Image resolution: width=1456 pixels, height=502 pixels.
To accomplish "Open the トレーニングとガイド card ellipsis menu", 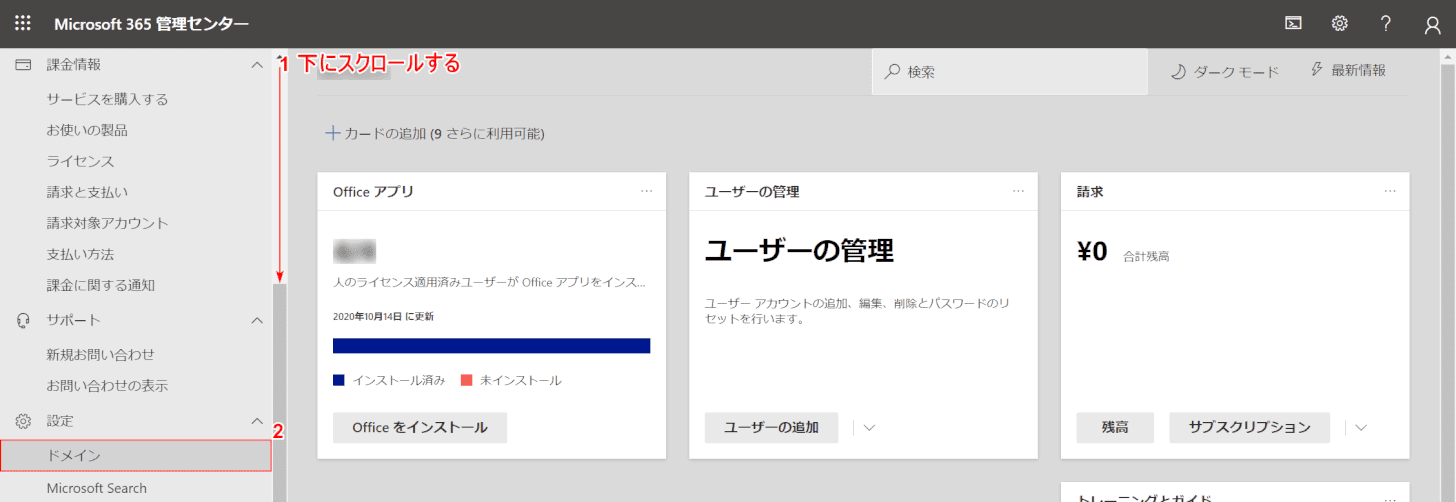I will 1390,498.
